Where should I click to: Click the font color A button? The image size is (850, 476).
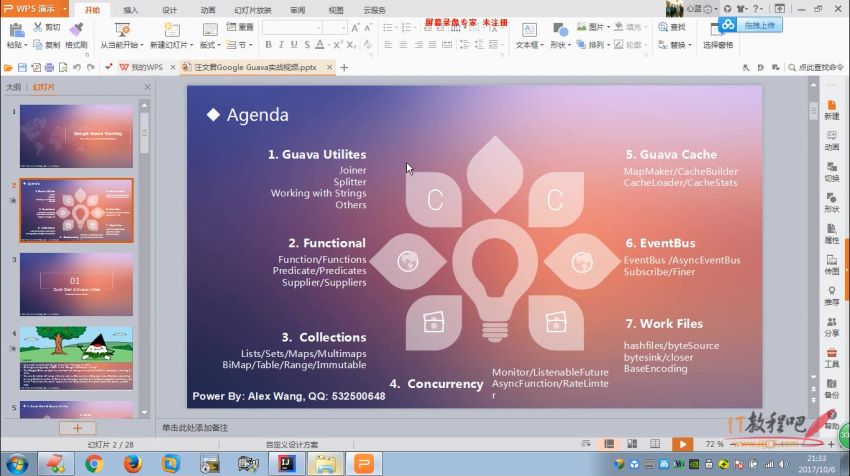pos(320,44)
